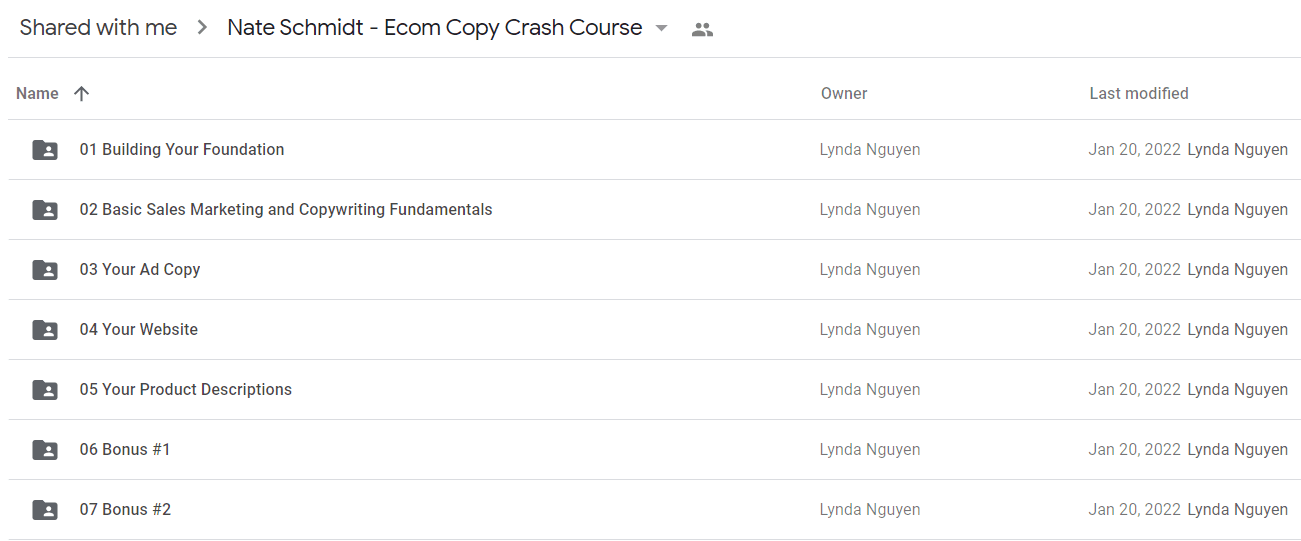Screen dimensions: 1301x541
Task: Click the shared folder icon for 01 Building Your Foundation
Action: pyautogui.click(x=45, y=150)
